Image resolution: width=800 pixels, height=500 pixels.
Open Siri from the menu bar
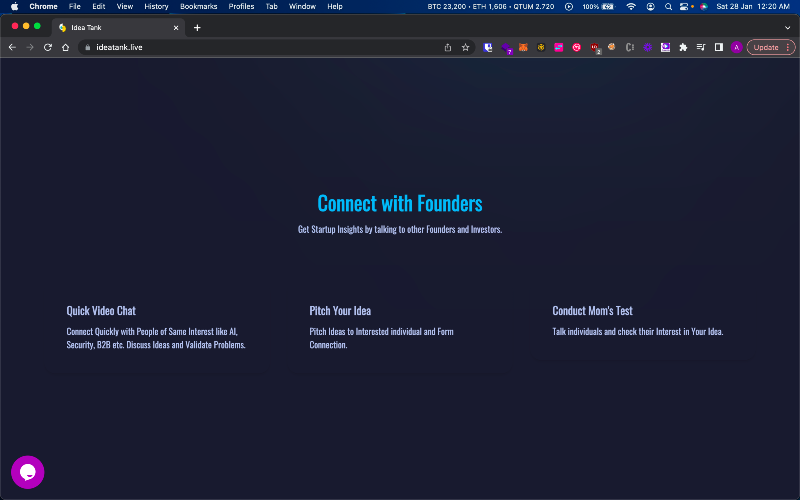click(704, 7)
